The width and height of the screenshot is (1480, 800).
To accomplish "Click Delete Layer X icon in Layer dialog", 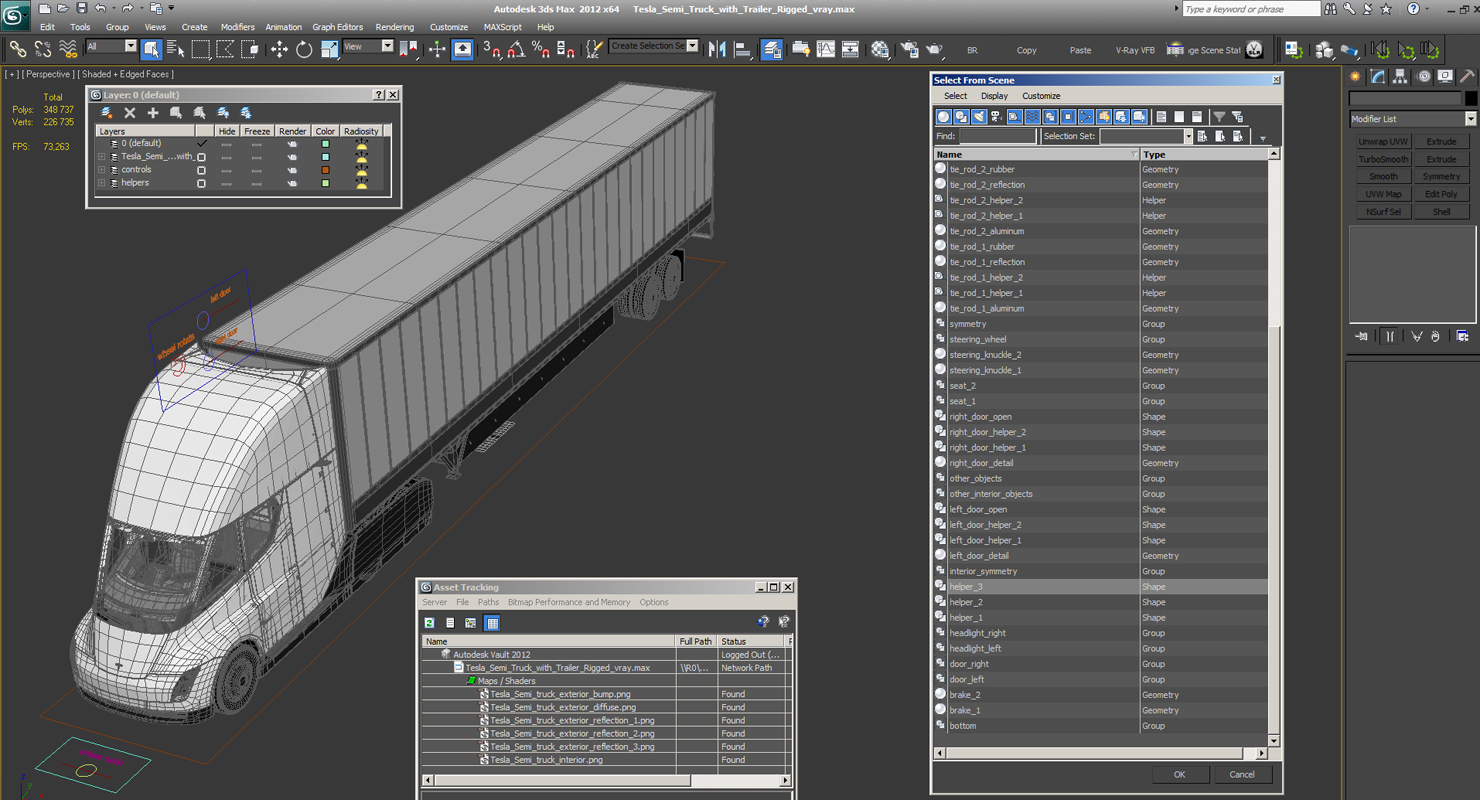I will pyautogui.click(x=129, y=113).
